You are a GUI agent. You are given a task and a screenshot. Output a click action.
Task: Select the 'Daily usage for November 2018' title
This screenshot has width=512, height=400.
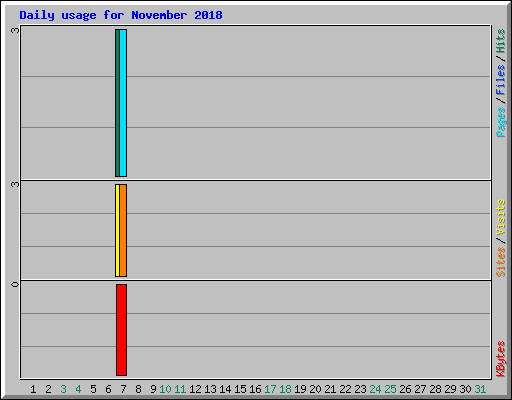(121, 15)
